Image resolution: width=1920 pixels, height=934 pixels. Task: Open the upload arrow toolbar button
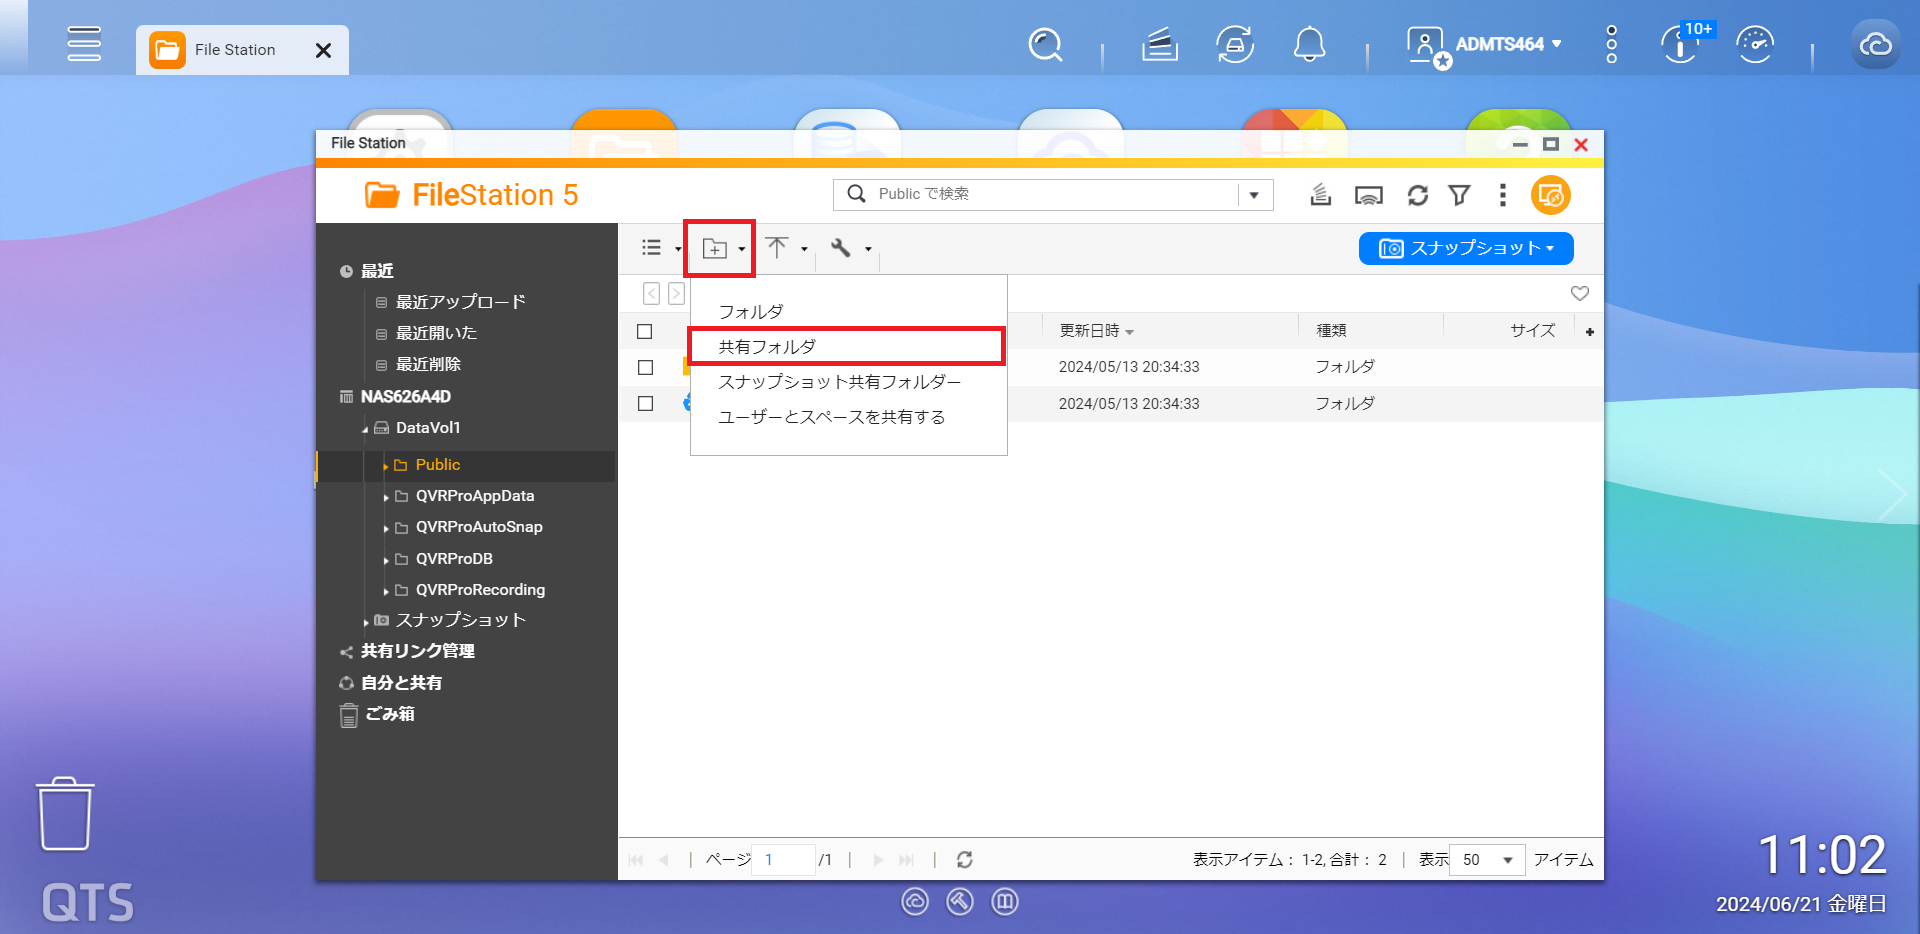[x=777, y=247]
